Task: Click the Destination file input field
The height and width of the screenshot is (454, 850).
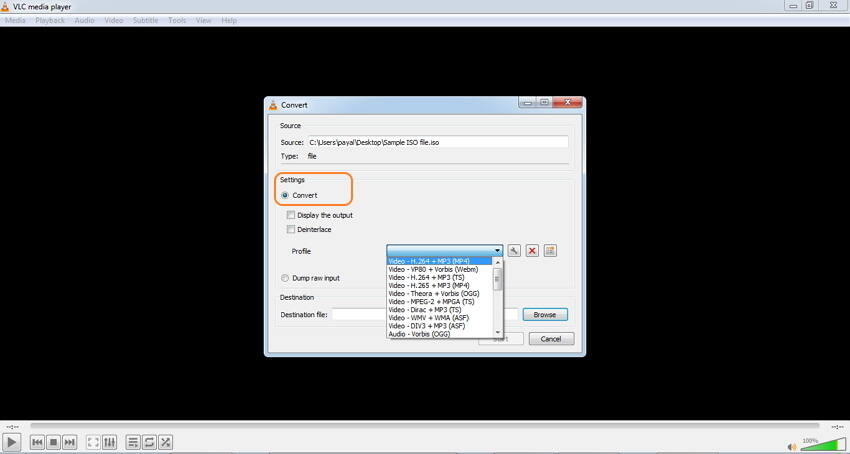Action: click(x=425, y=315)
